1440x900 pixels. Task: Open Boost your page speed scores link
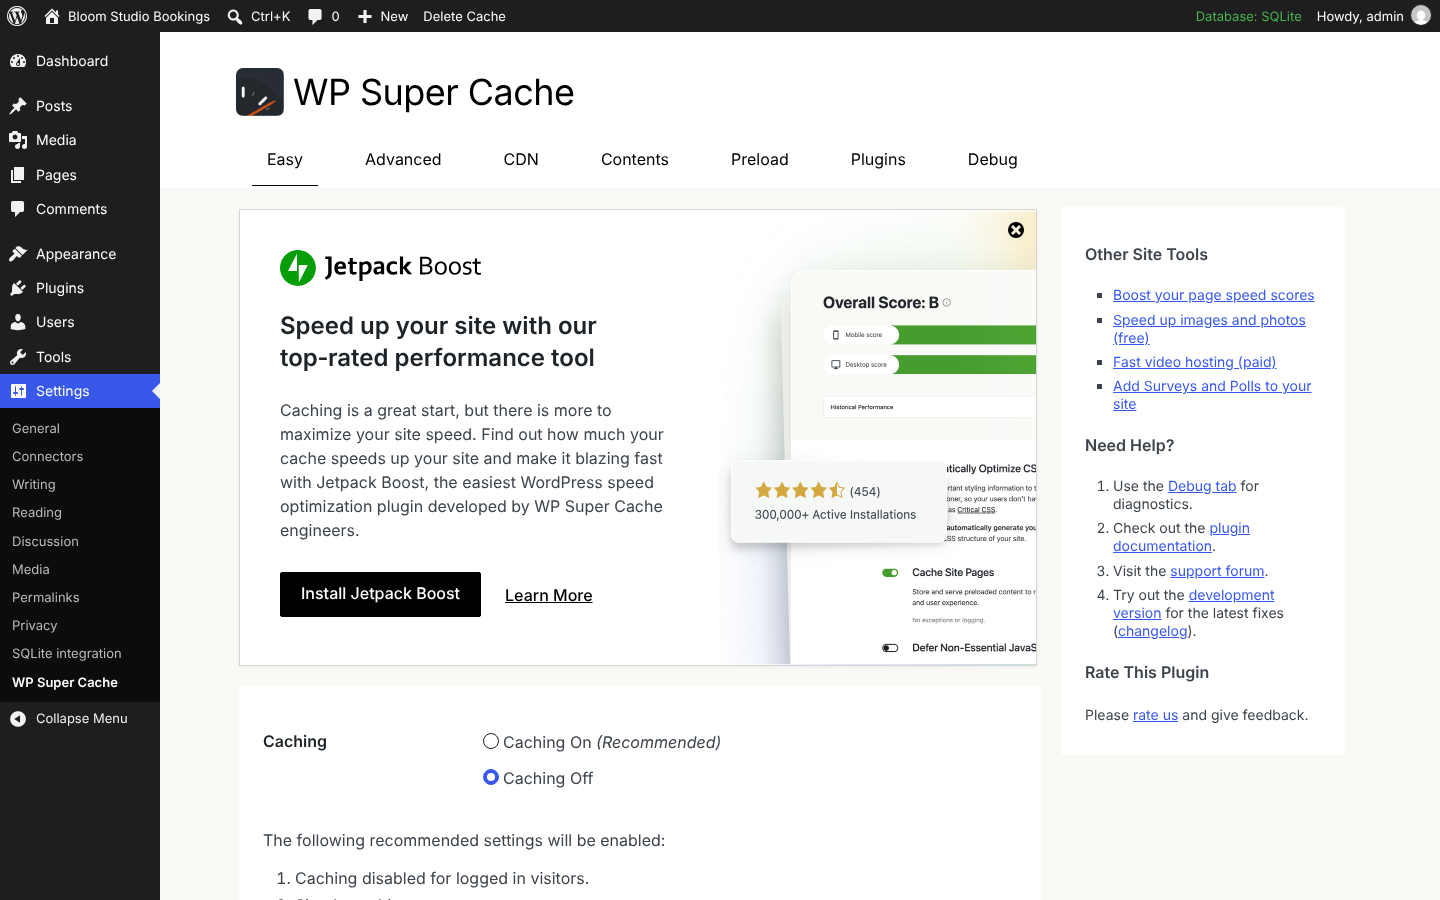point(1213,295)
